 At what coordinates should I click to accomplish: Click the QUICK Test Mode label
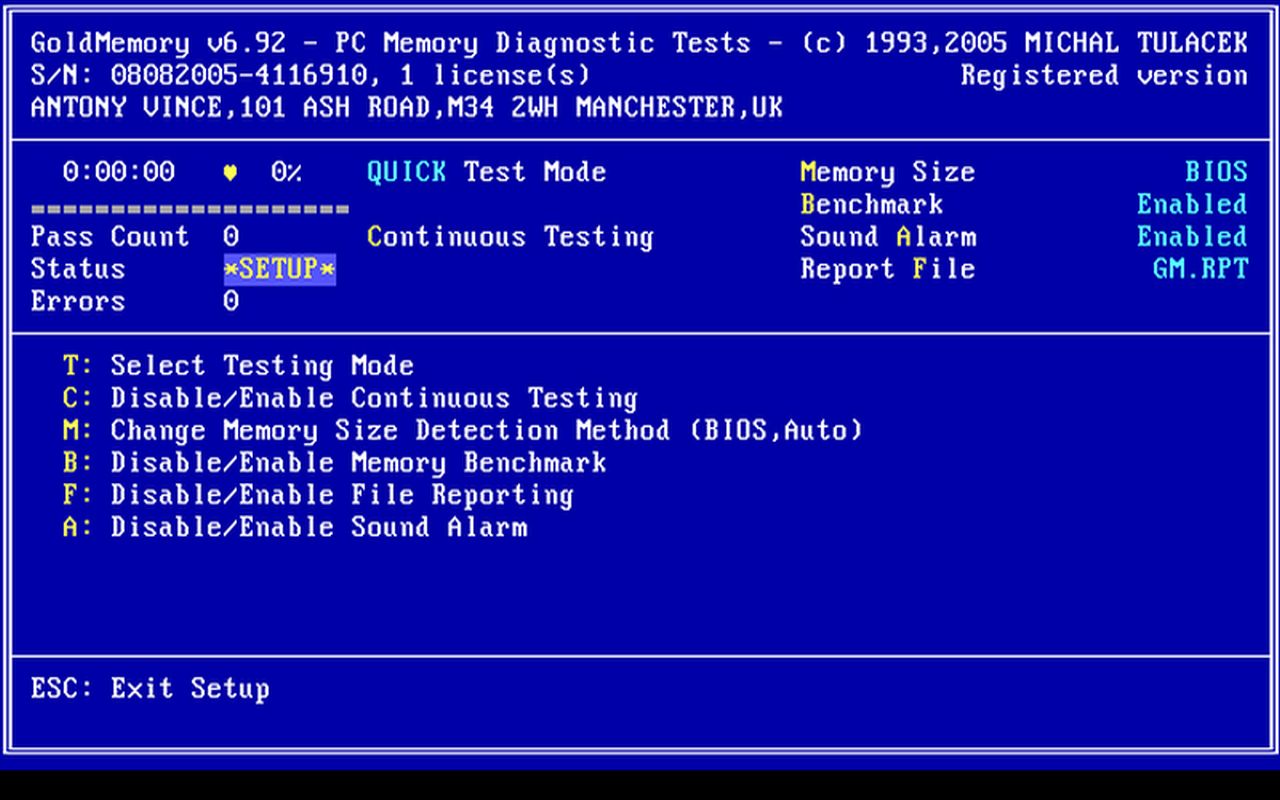tap(486, 172)
